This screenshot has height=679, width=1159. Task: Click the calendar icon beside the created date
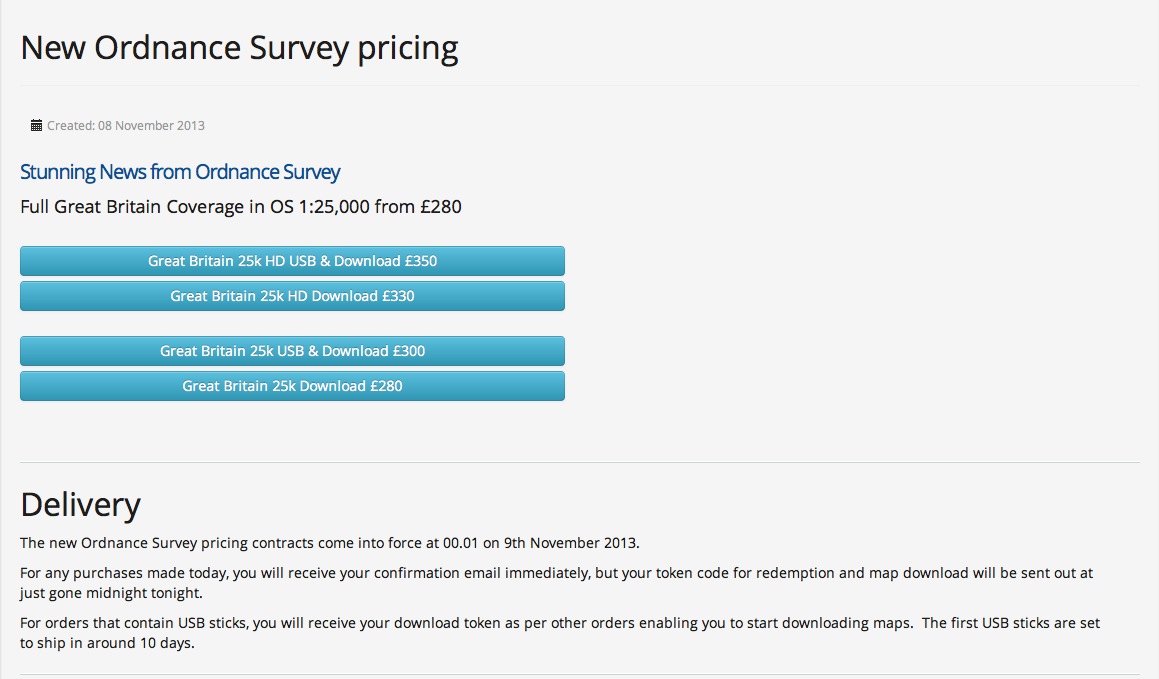coord(37,126)
